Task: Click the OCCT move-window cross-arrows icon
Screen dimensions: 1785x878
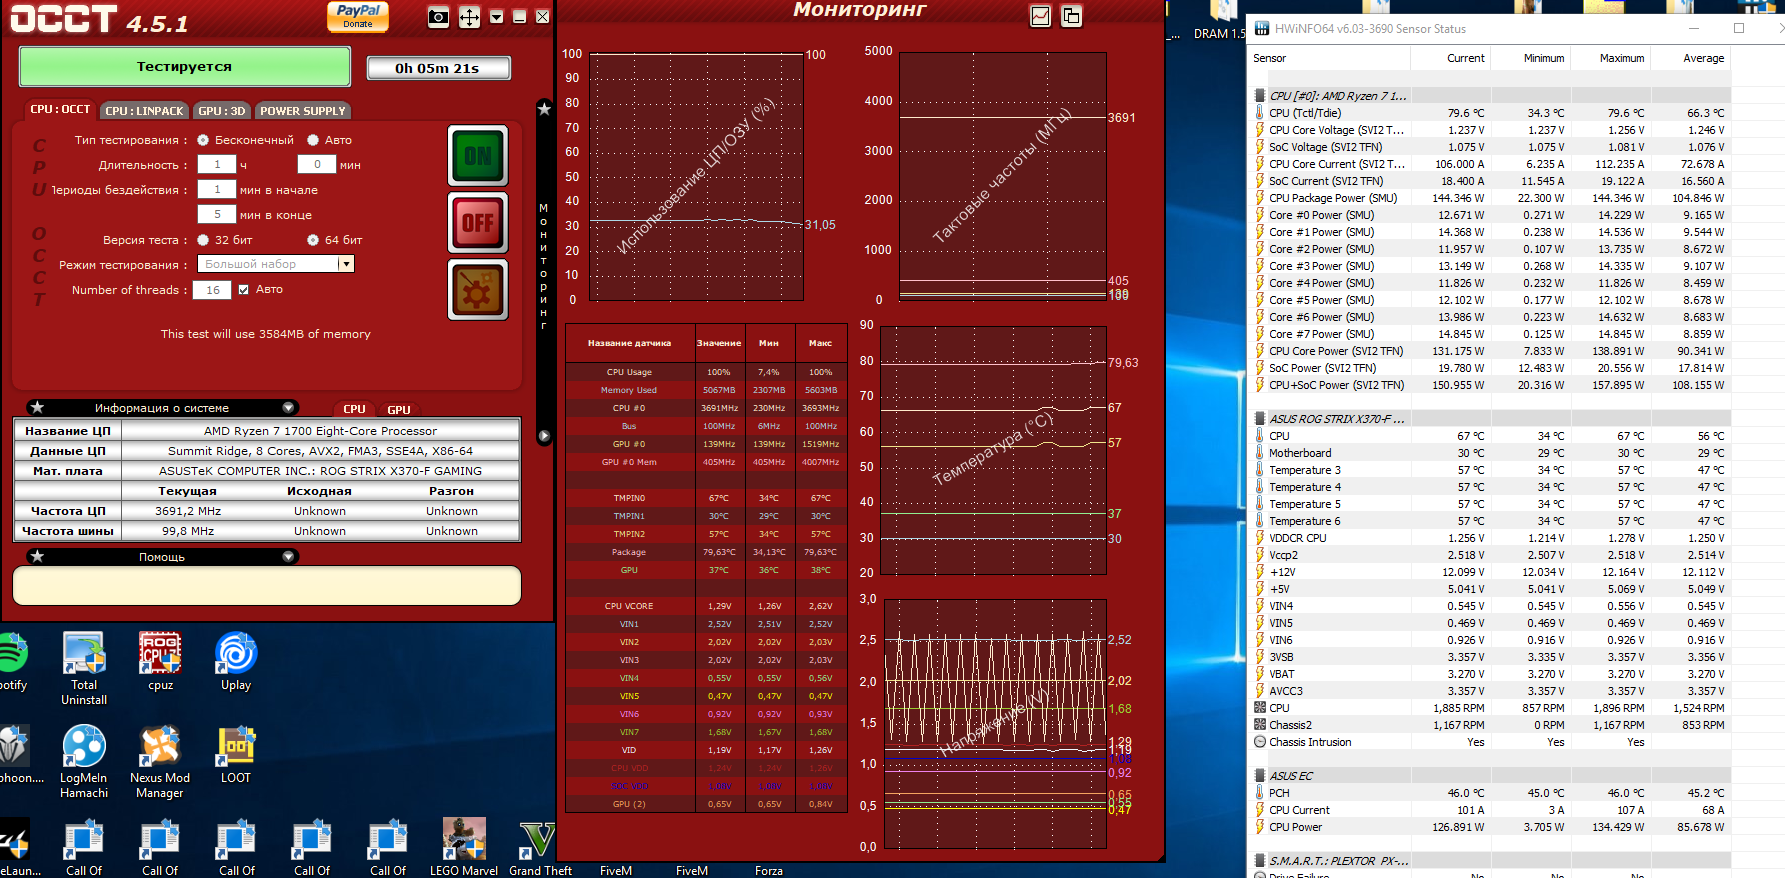Action: [x=469, y=17]
